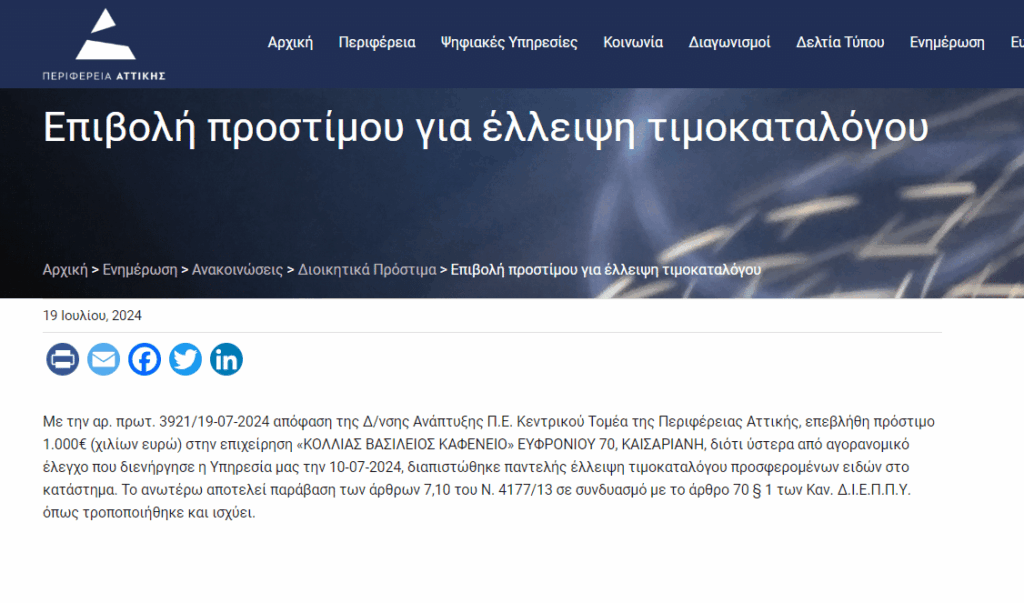This screenshot has height=603, width=1024.
Task: Click the page title Επιβολή προστίμου για έλλειψη τιμοκαταλόγου
Action: 485,127
